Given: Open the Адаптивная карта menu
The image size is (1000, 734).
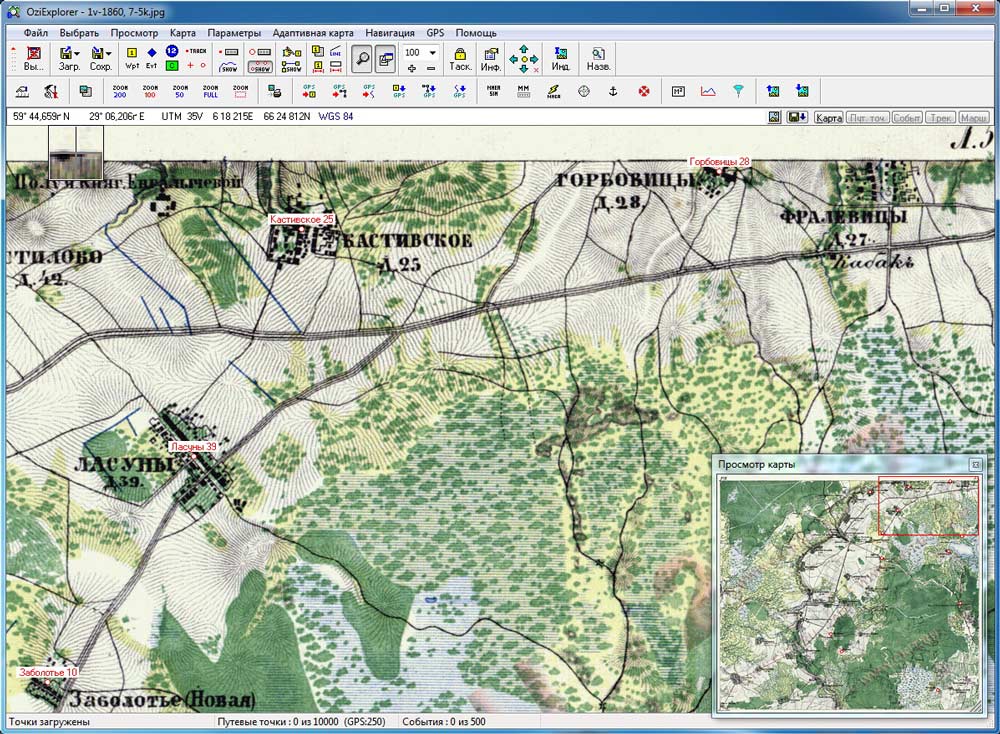Looking at the screenshot, I should coord(312,33).
